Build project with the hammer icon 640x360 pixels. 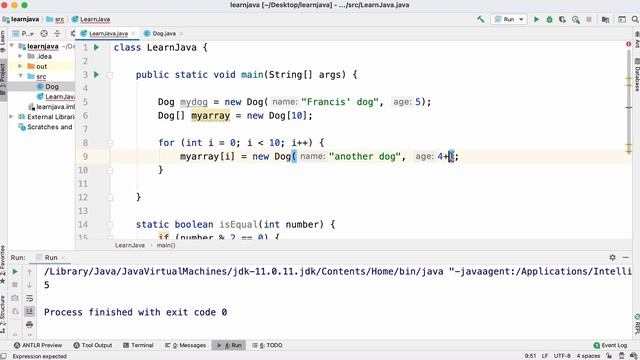tap(480, 19)
